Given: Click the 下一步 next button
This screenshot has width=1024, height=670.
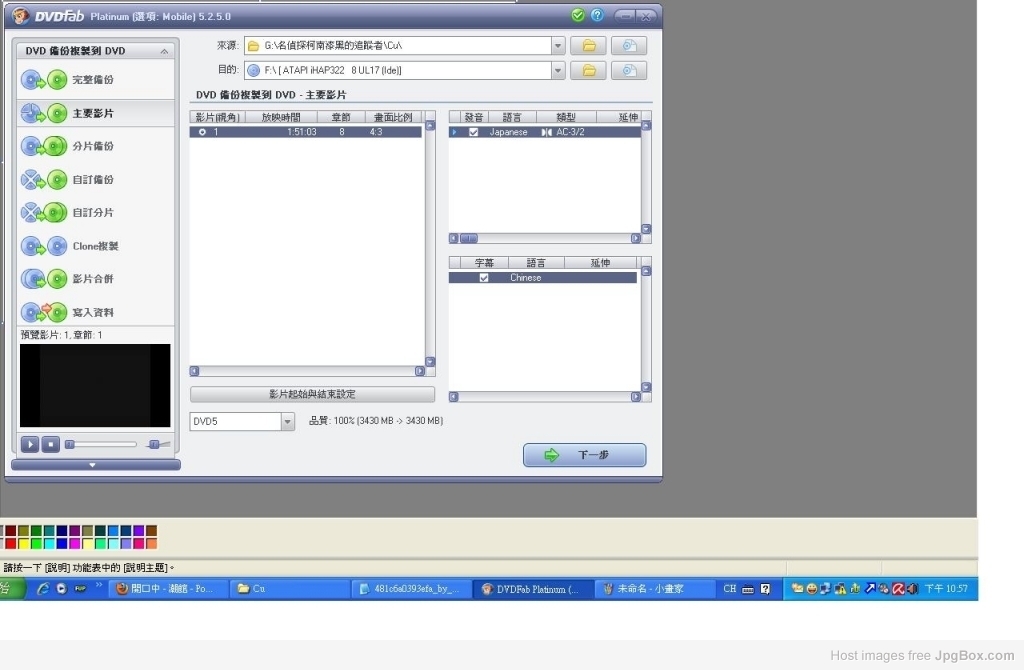Looking at the screenshot, I should pyautogui.click(x=585, y=455).
